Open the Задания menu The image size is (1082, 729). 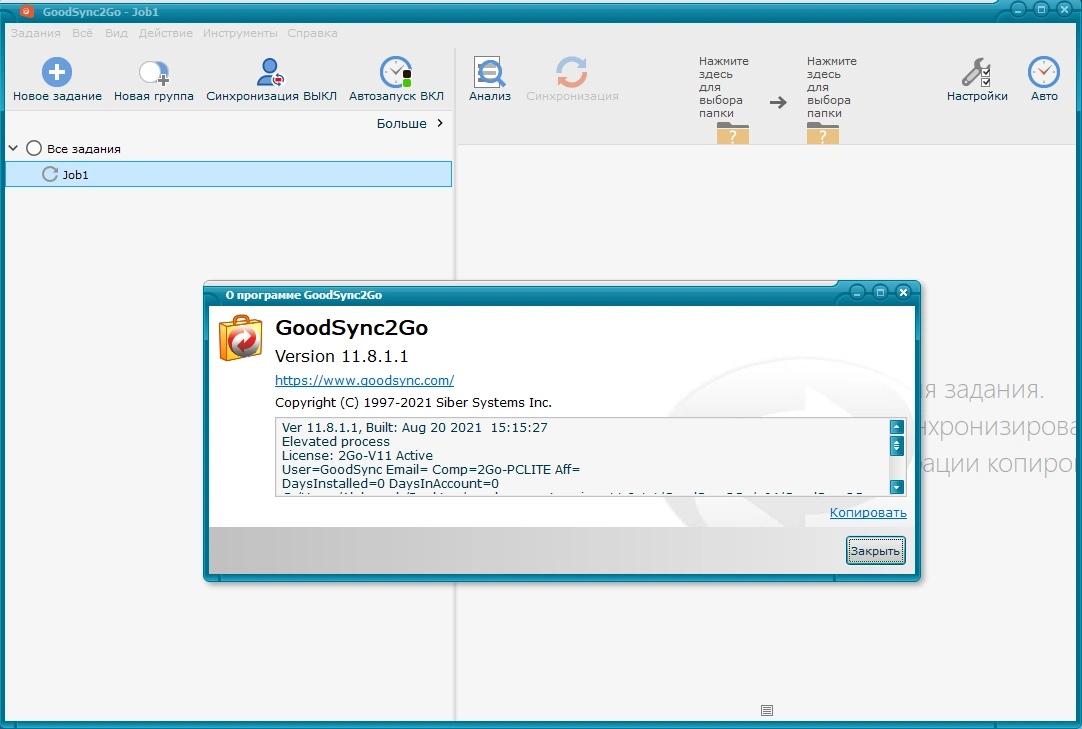36,33
